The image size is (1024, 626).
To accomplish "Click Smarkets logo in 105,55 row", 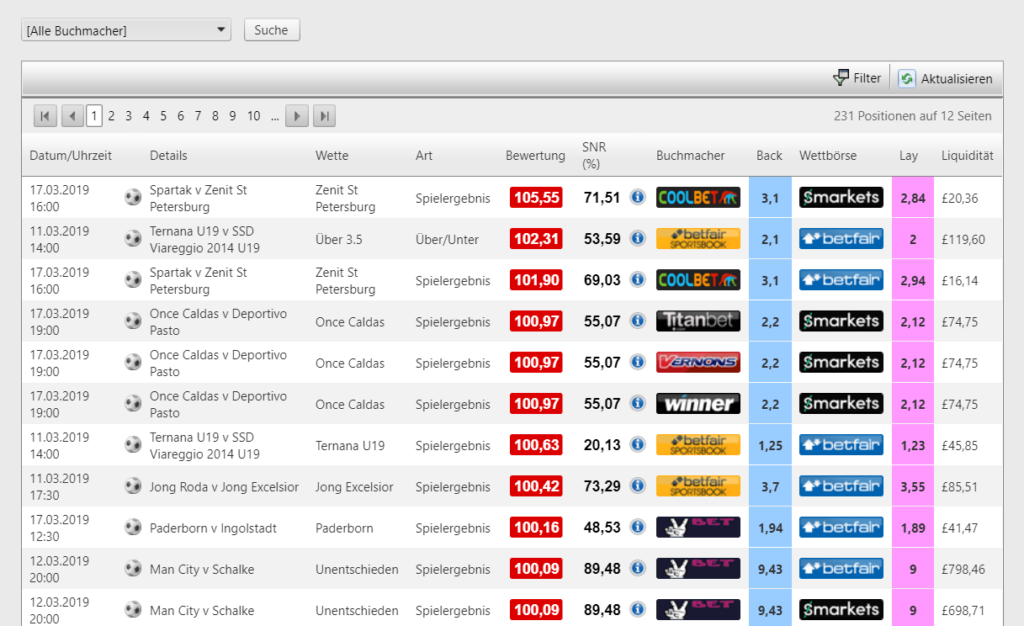I will pyautogui.click(x=841, y=197).
